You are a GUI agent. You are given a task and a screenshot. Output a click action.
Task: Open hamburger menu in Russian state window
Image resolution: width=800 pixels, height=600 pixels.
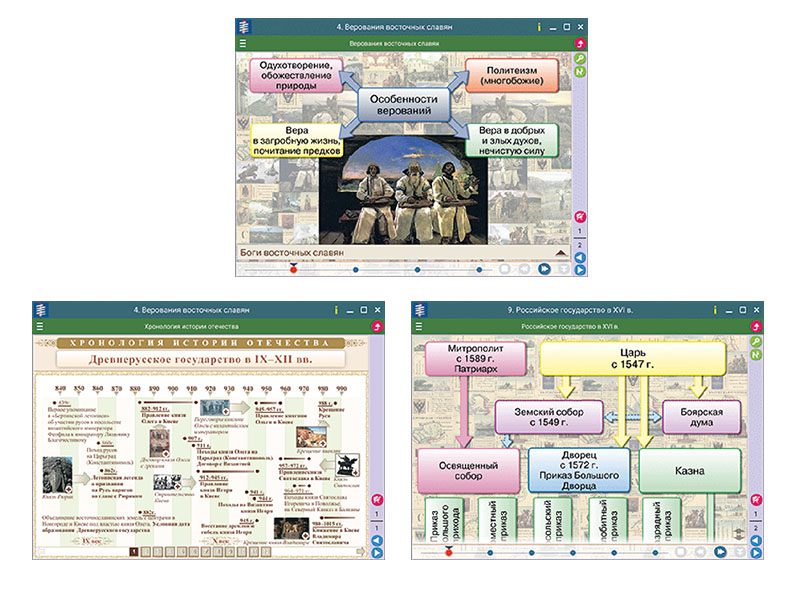[x=419, y=327]
